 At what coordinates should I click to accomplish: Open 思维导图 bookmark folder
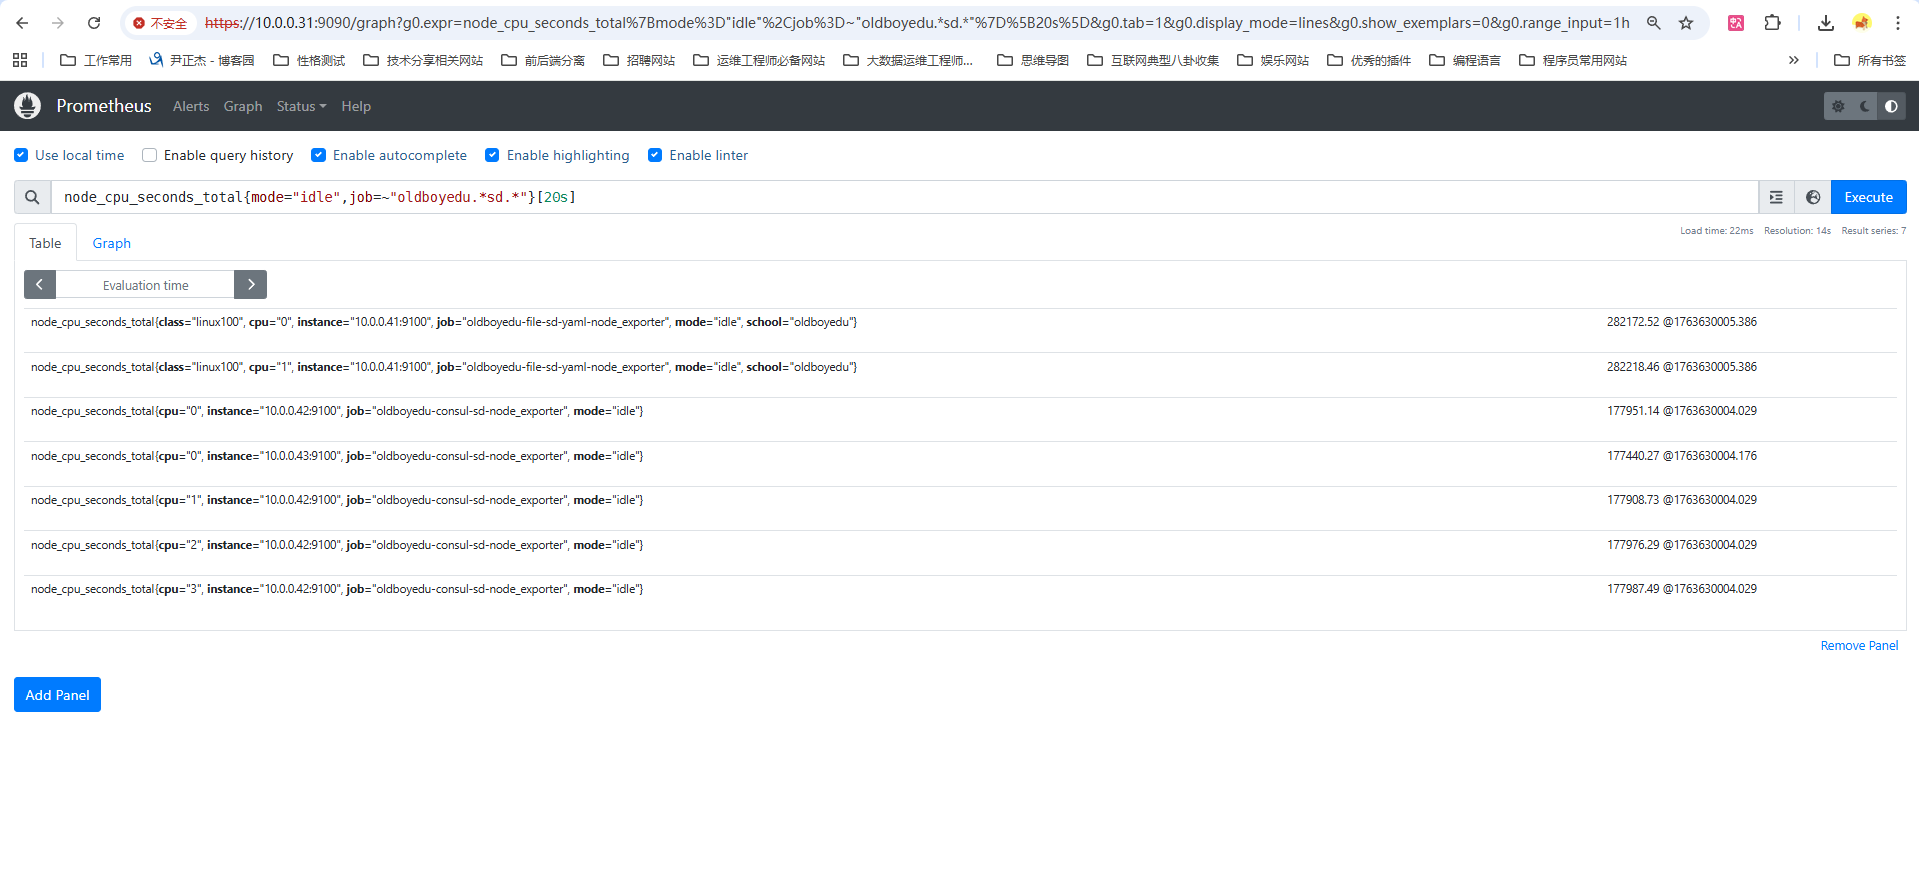(x=1033, y=60)
